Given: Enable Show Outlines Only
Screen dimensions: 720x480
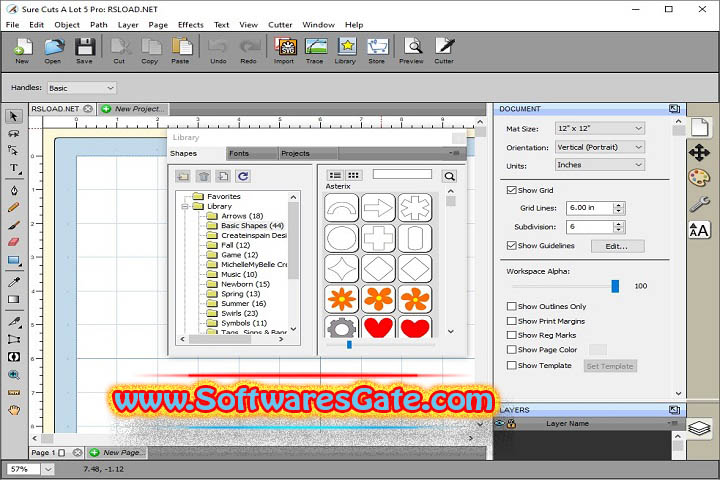Looking at the screenshot, I should click(512, 306).
